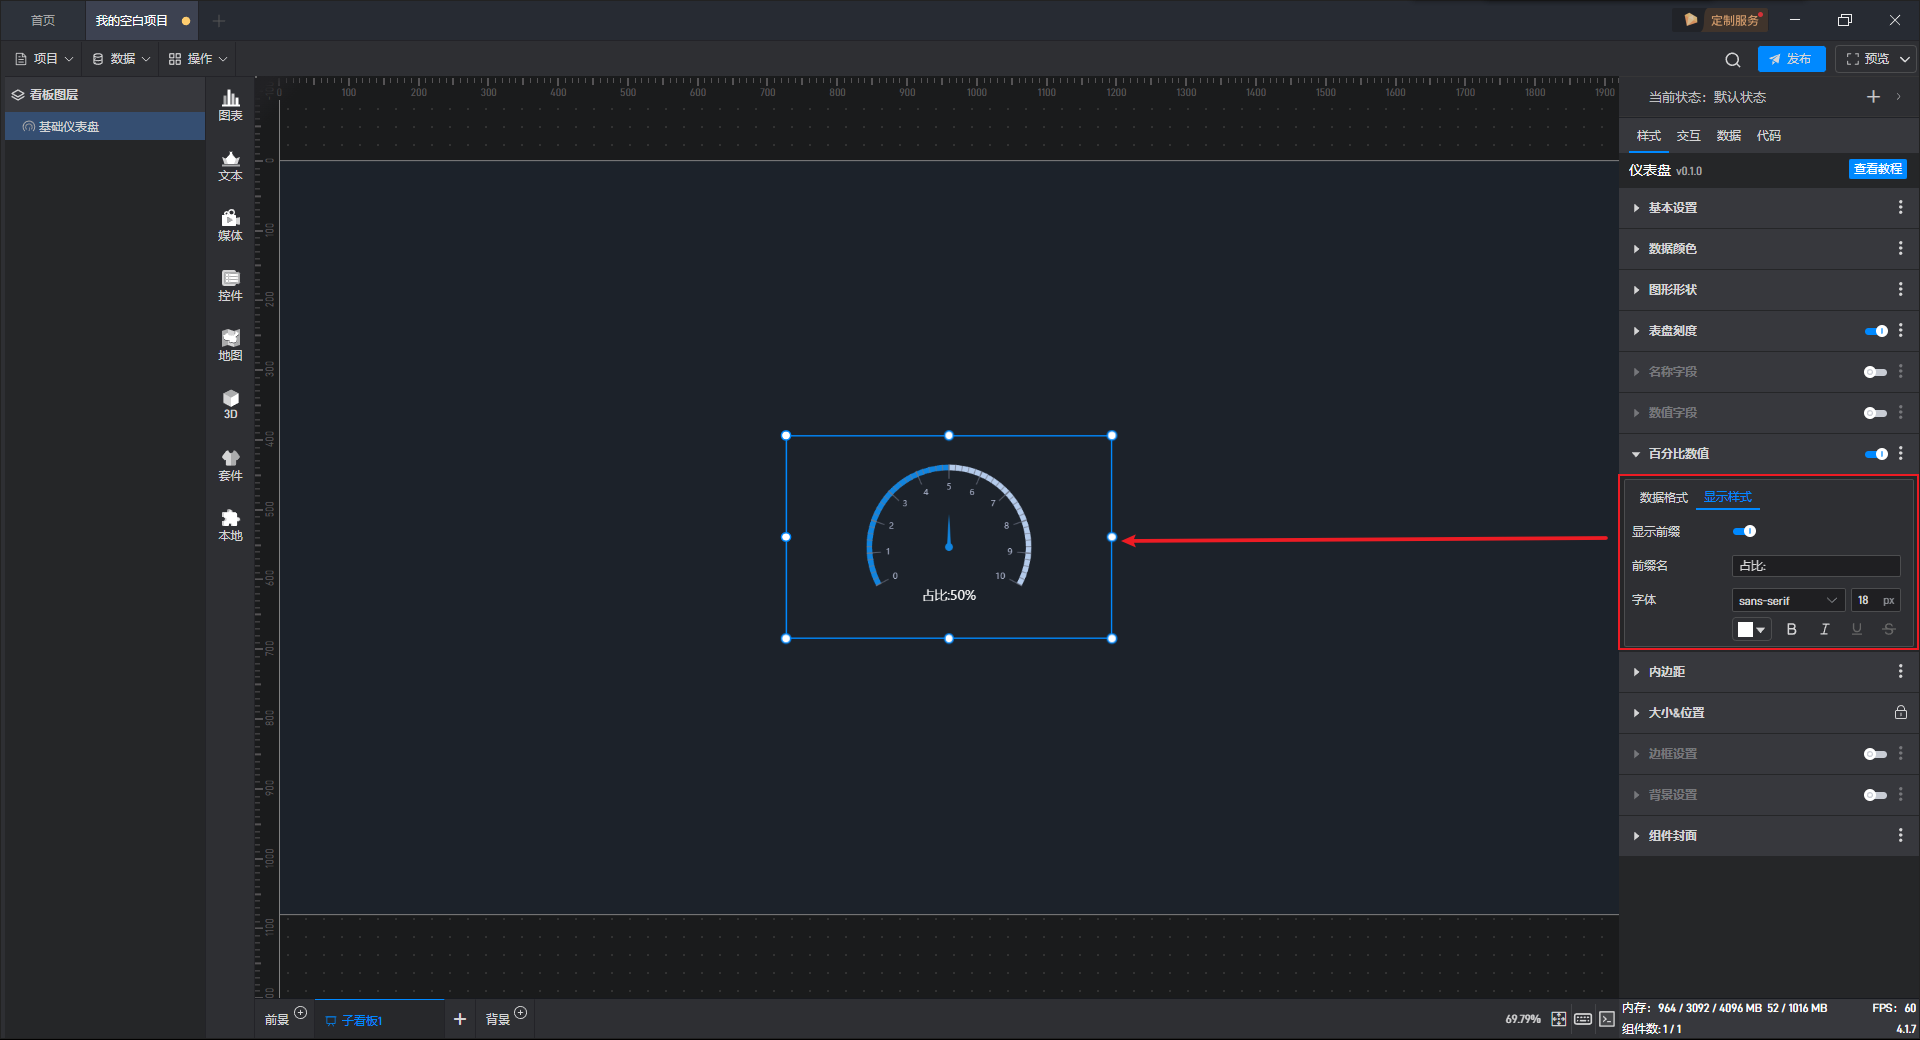Click the bold B formatting icon
Screen dimensions: 1920x1040
pos(1791,629)
